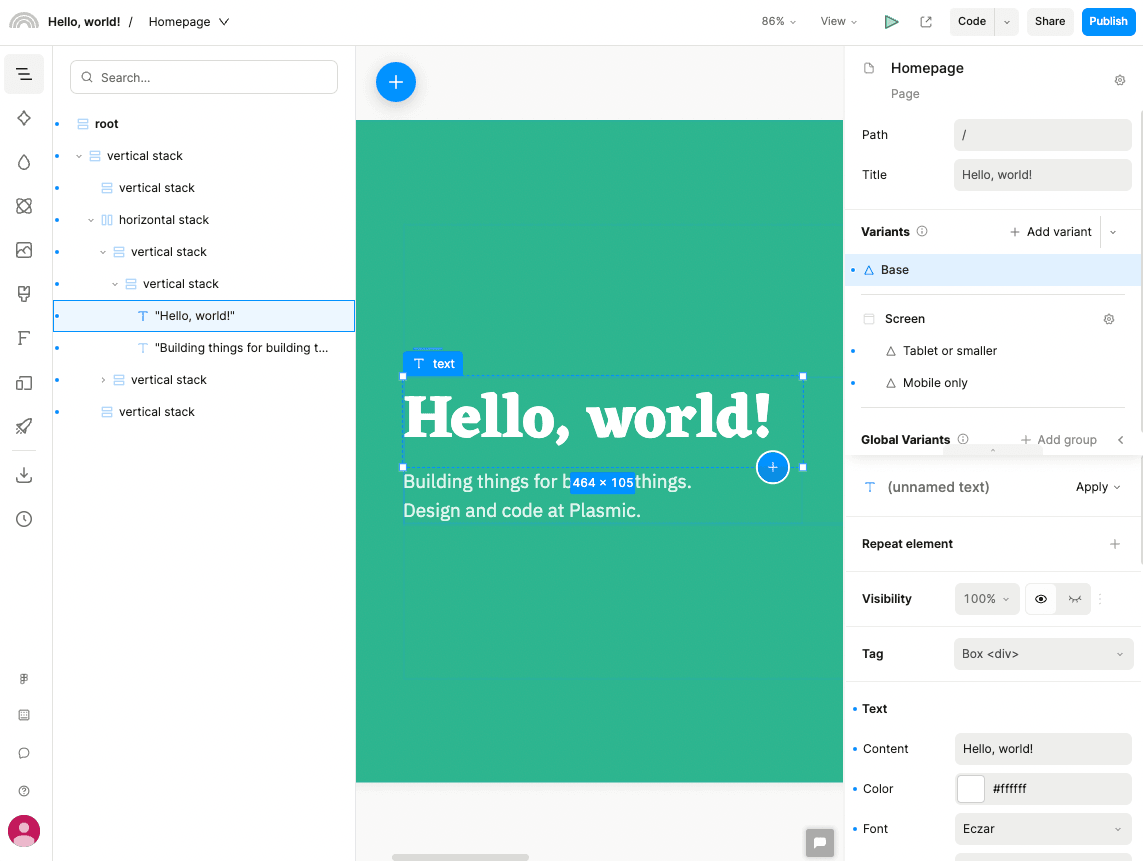1143x861 pixels.
Task: Open the comments chat bubble icon
Action: pos(24,753)
